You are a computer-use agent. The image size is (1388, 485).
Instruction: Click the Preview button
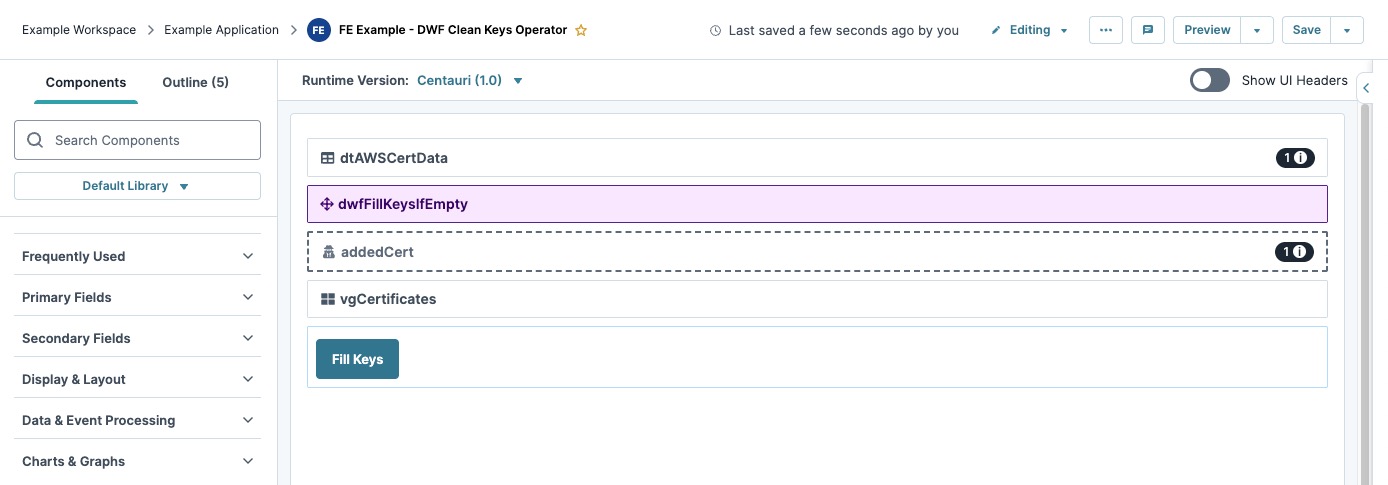click(x=1207, y=30)
